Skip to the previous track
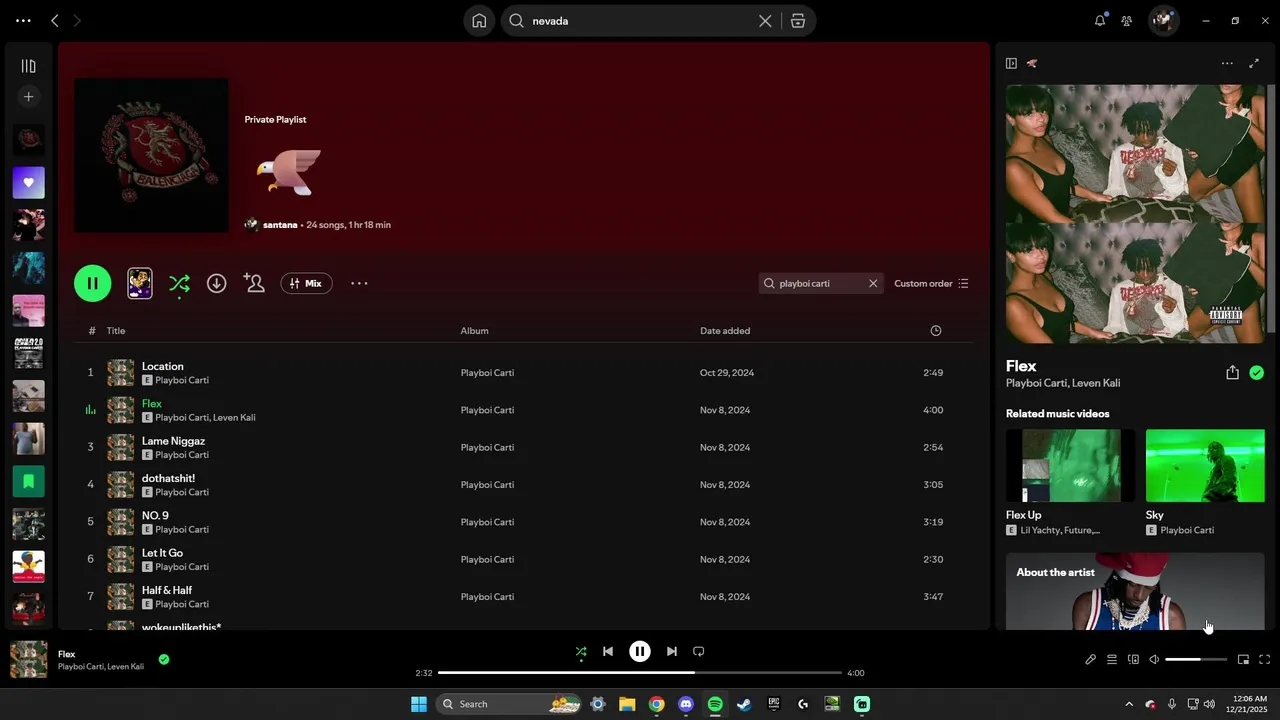Screen dimensions: 1280x720 [x=608, y=651]
